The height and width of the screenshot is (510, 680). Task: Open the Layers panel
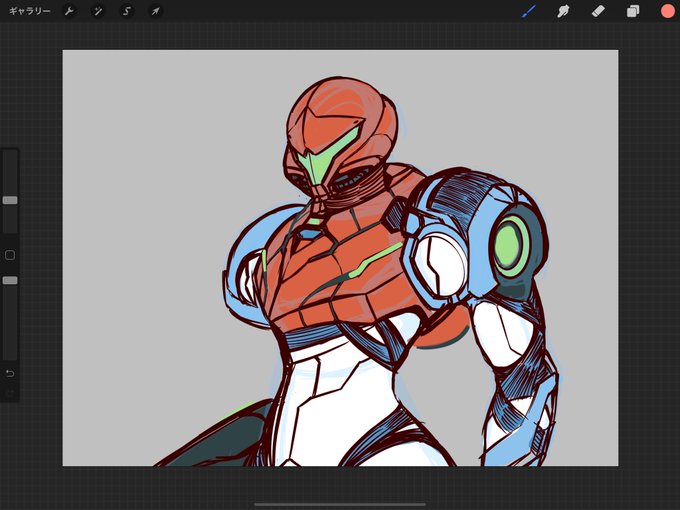633,11
